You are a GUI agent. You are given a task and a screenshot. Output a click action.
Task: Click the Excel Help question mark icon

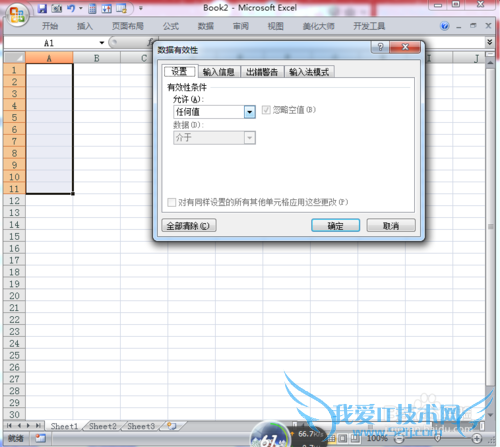coord(445,26)
